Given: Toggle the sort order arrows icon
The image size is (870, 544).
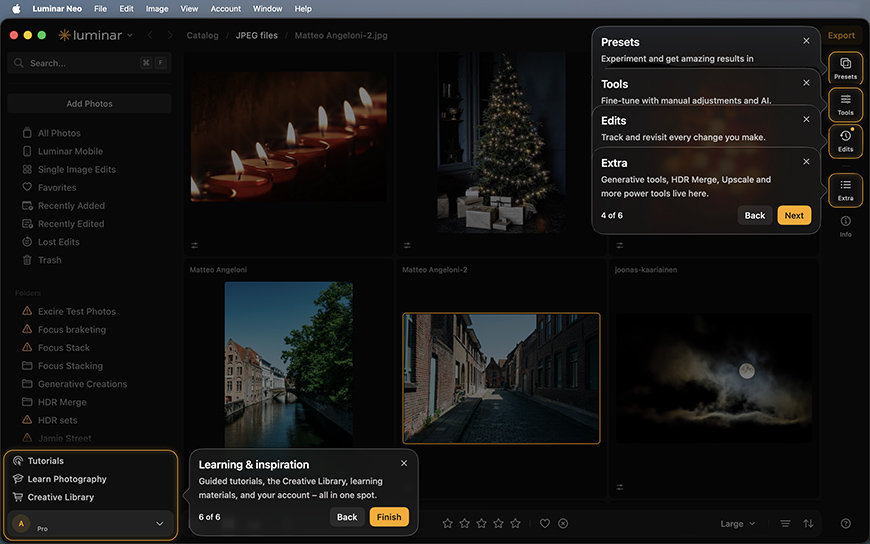Looking at the screenshot, I should [808, 523].
